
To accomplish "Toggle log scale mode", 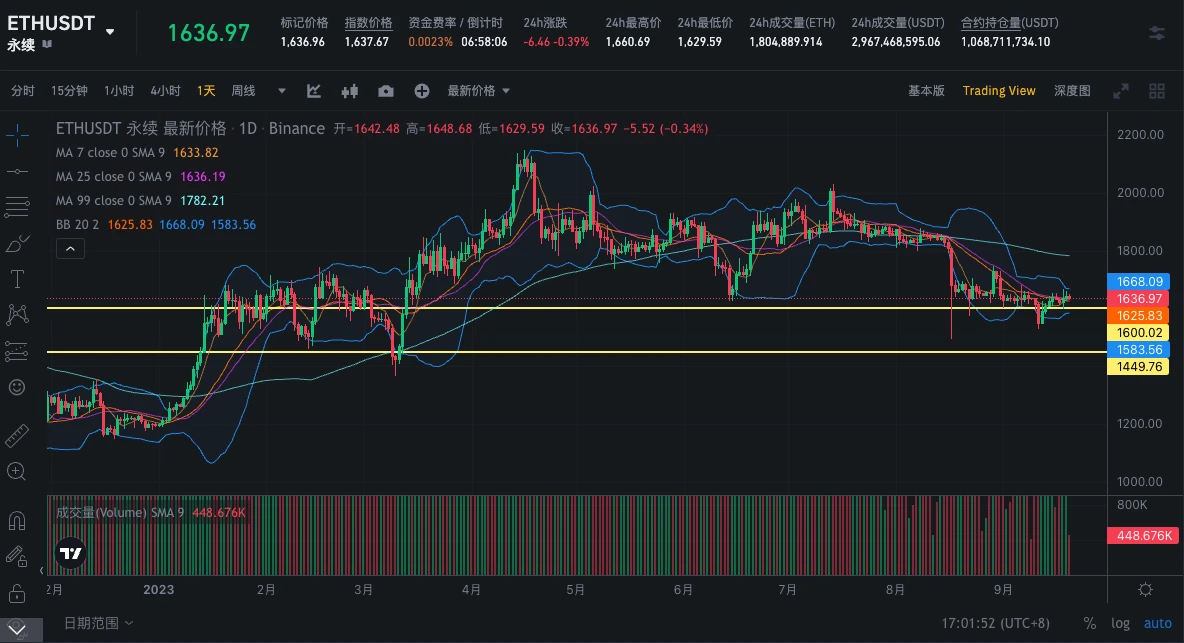I will point(1120,623).
